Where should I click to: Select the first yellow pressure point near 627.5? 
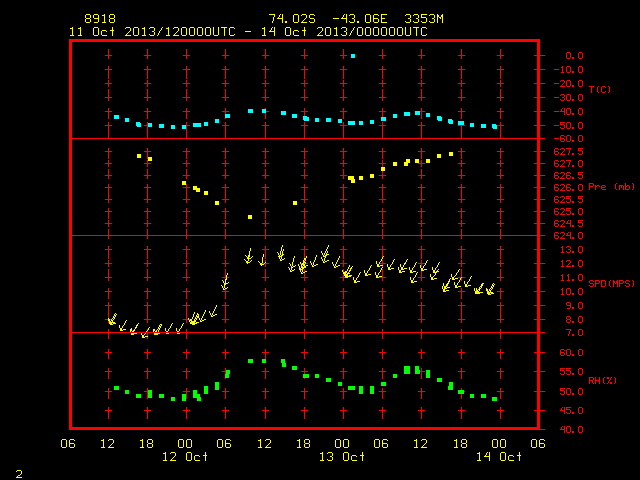pos(139,156)
